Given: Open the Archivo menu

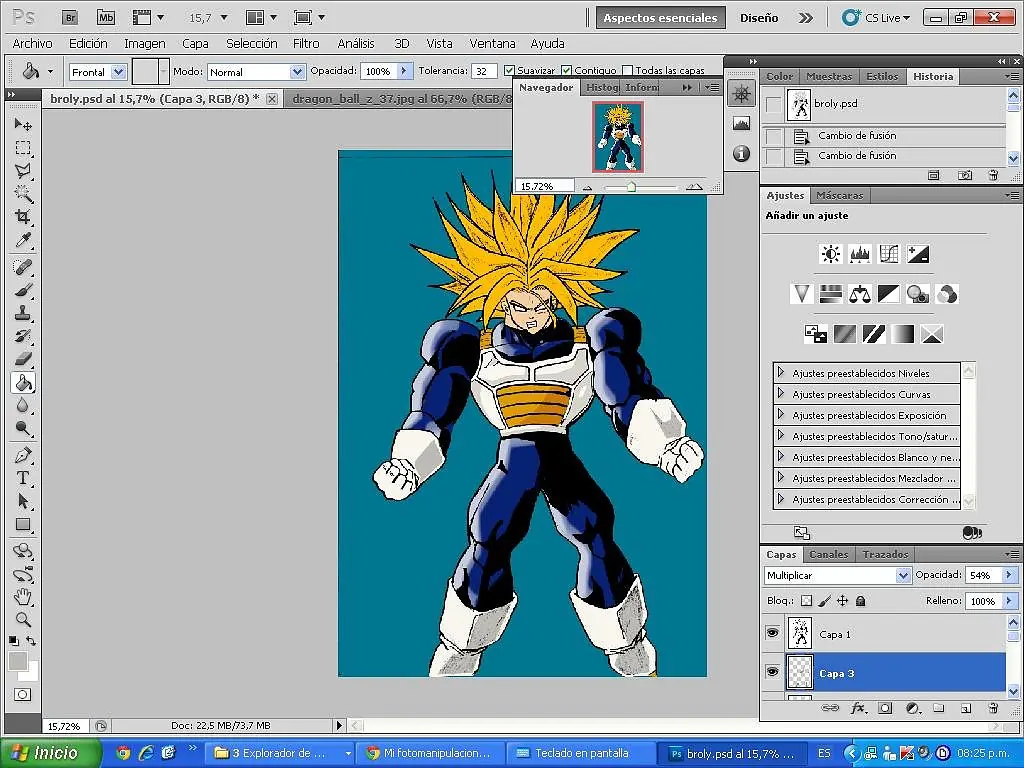Looking at the screenshot, I should click(32, 44).
